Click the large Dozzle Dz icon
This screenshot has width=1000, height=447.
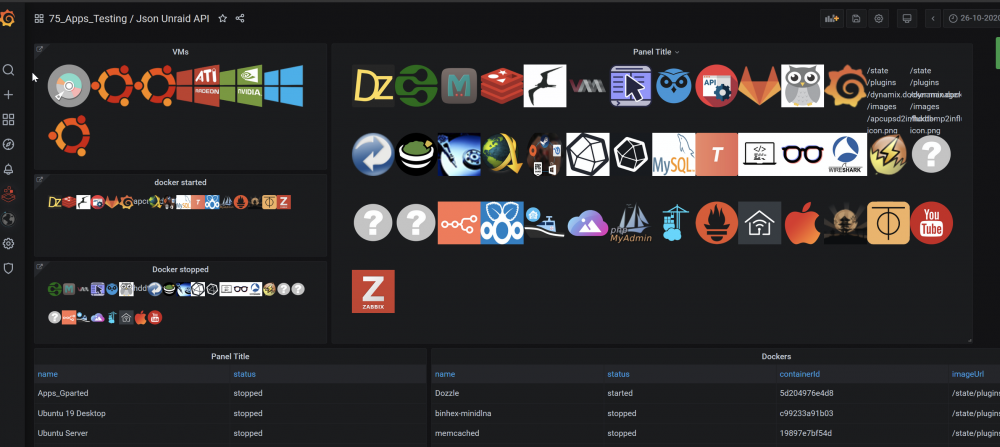[373, 85]
